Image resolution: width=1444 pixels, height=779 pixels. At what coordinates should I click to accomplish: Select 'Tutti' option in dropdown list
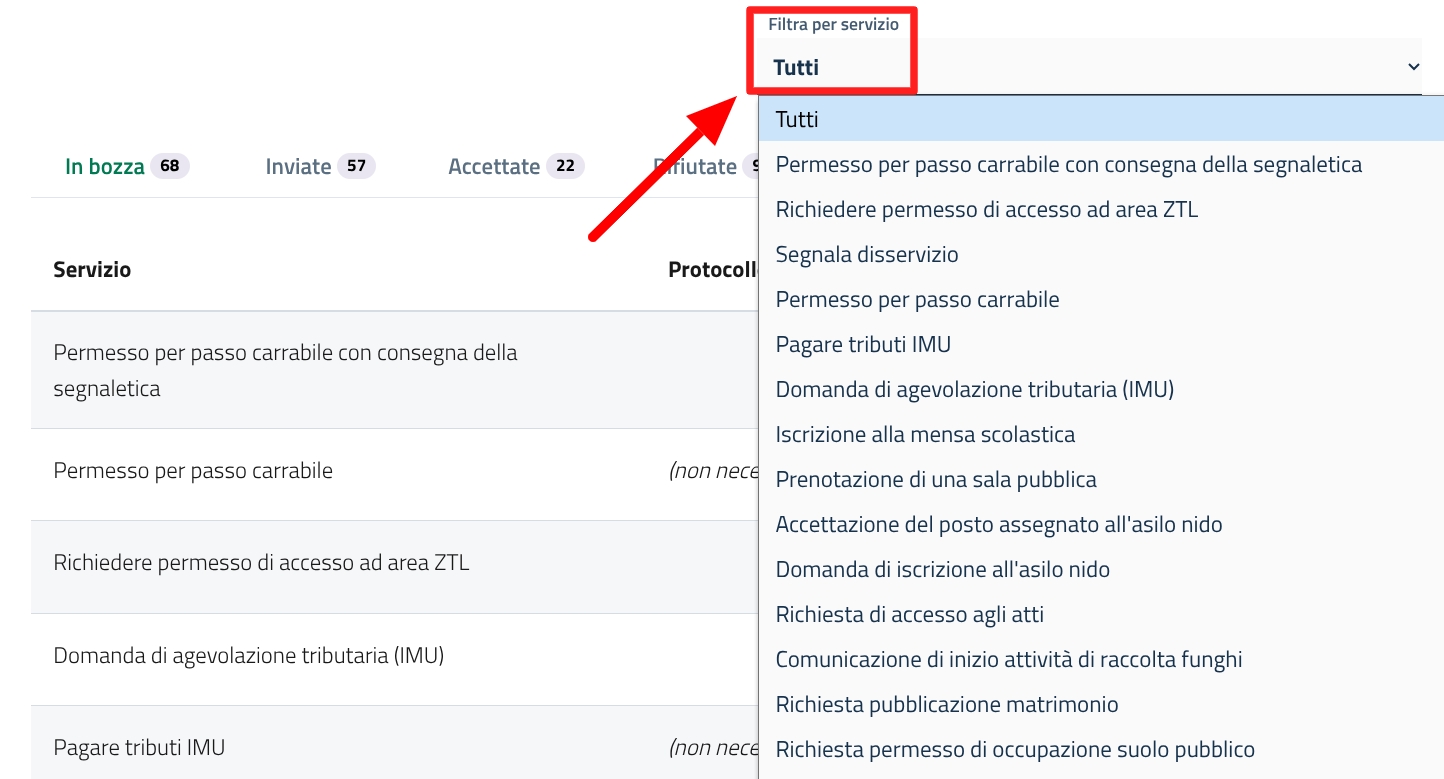(x=797, y=120)
